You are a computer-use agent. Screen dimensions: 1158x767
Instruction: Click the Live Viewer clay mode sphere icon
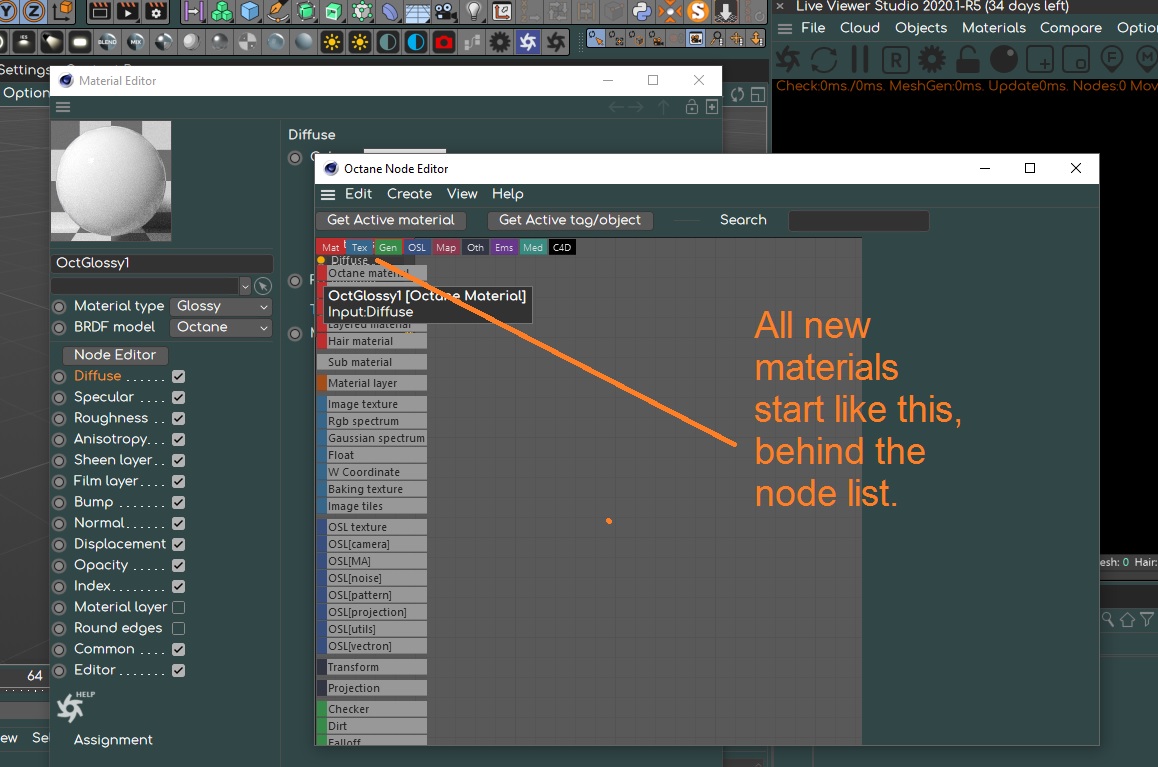tap(1004, 59)
